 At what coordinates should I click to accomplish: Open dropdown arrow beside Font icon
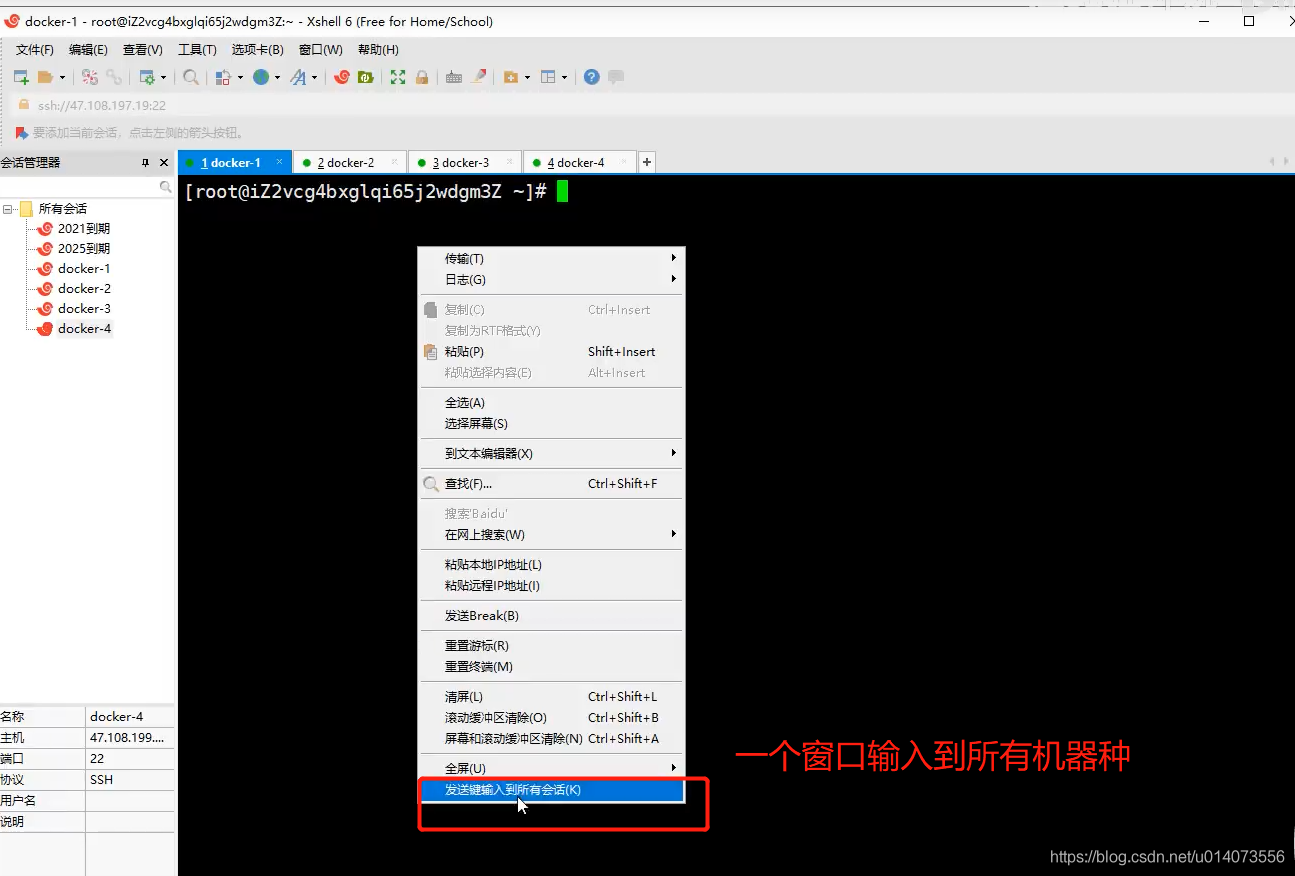(314, 77)
